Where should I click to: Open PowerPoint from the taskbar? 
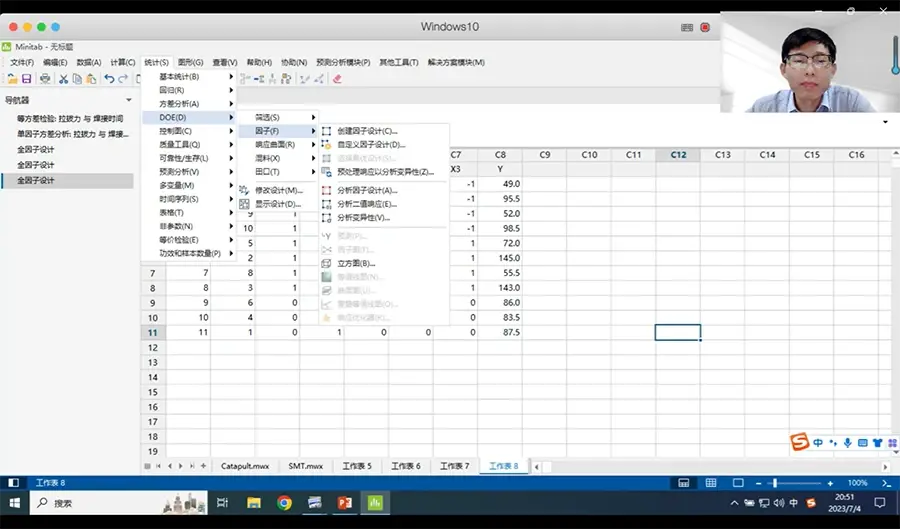(x=344, y=503)
